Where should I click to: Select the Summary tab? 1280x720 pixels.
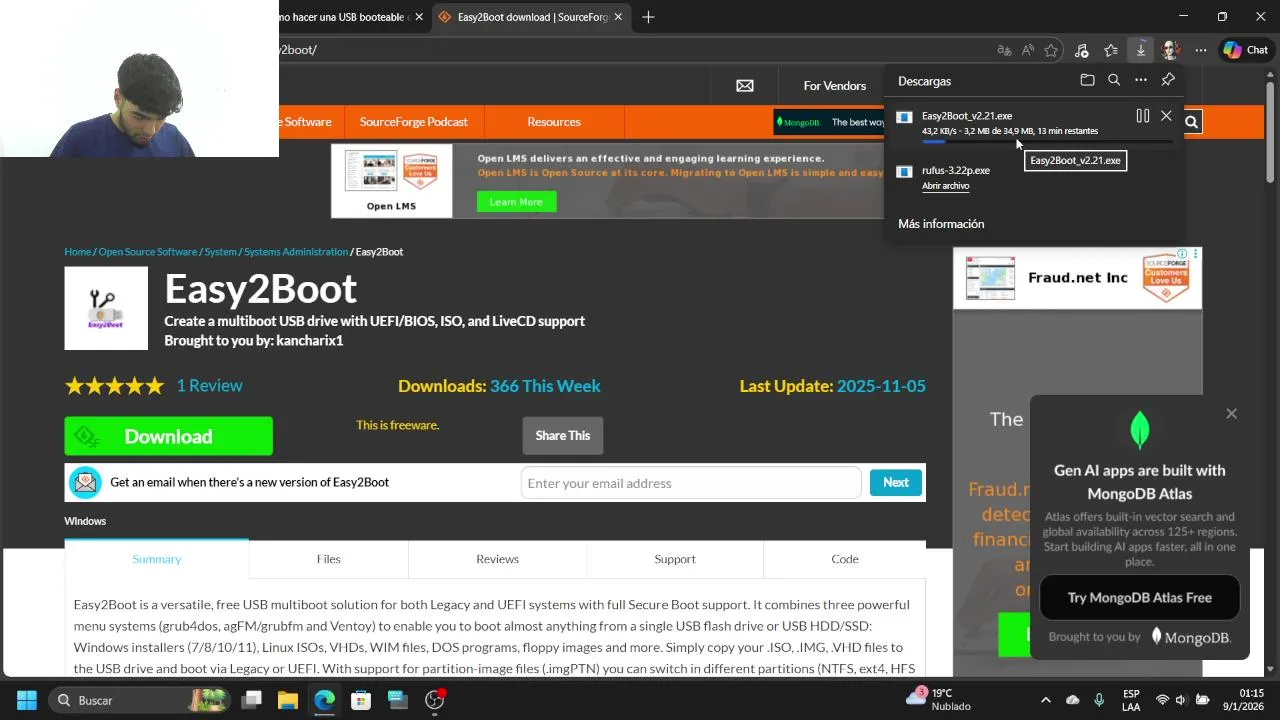(x=157, y=559)
